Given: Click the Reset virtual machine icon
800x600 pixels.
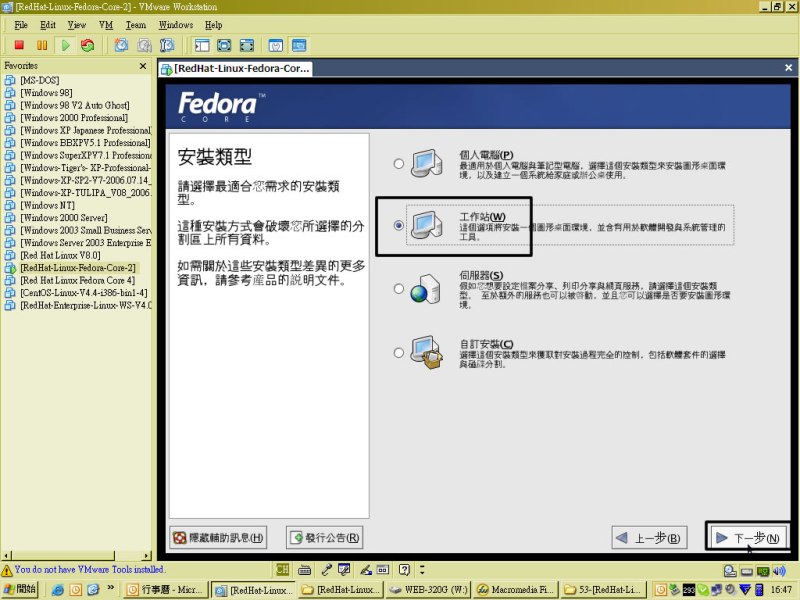Looking at the screenshot, I should pos(88,45).
